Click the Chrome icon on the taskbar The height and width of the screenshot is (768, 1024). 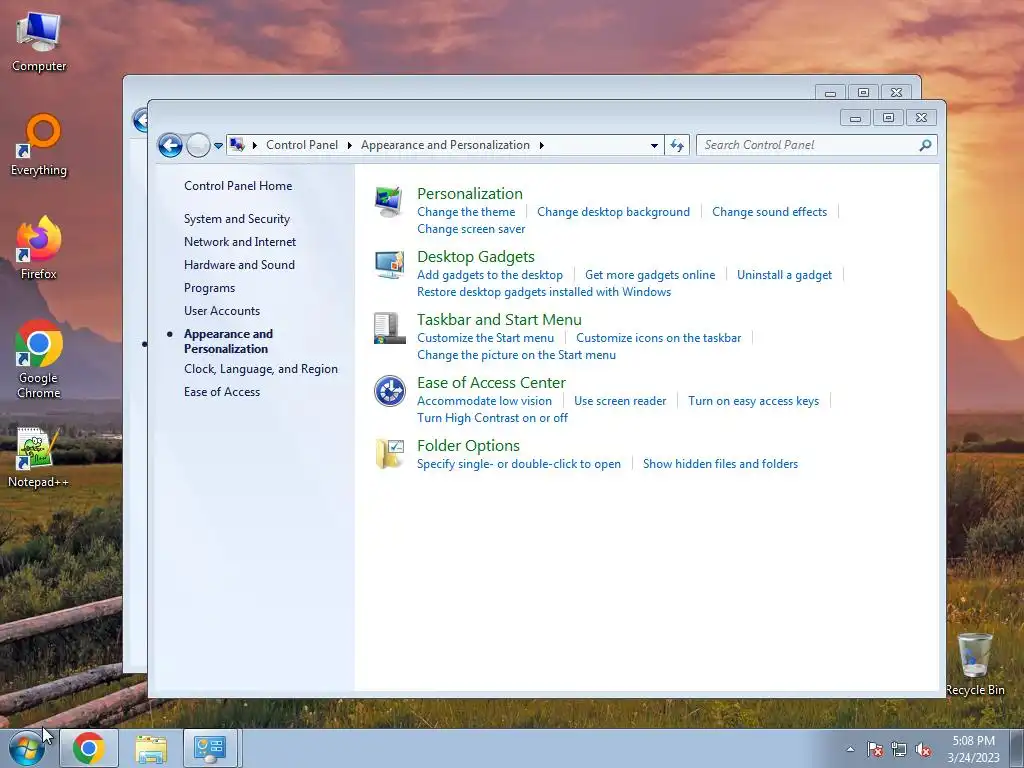(89, 748)
